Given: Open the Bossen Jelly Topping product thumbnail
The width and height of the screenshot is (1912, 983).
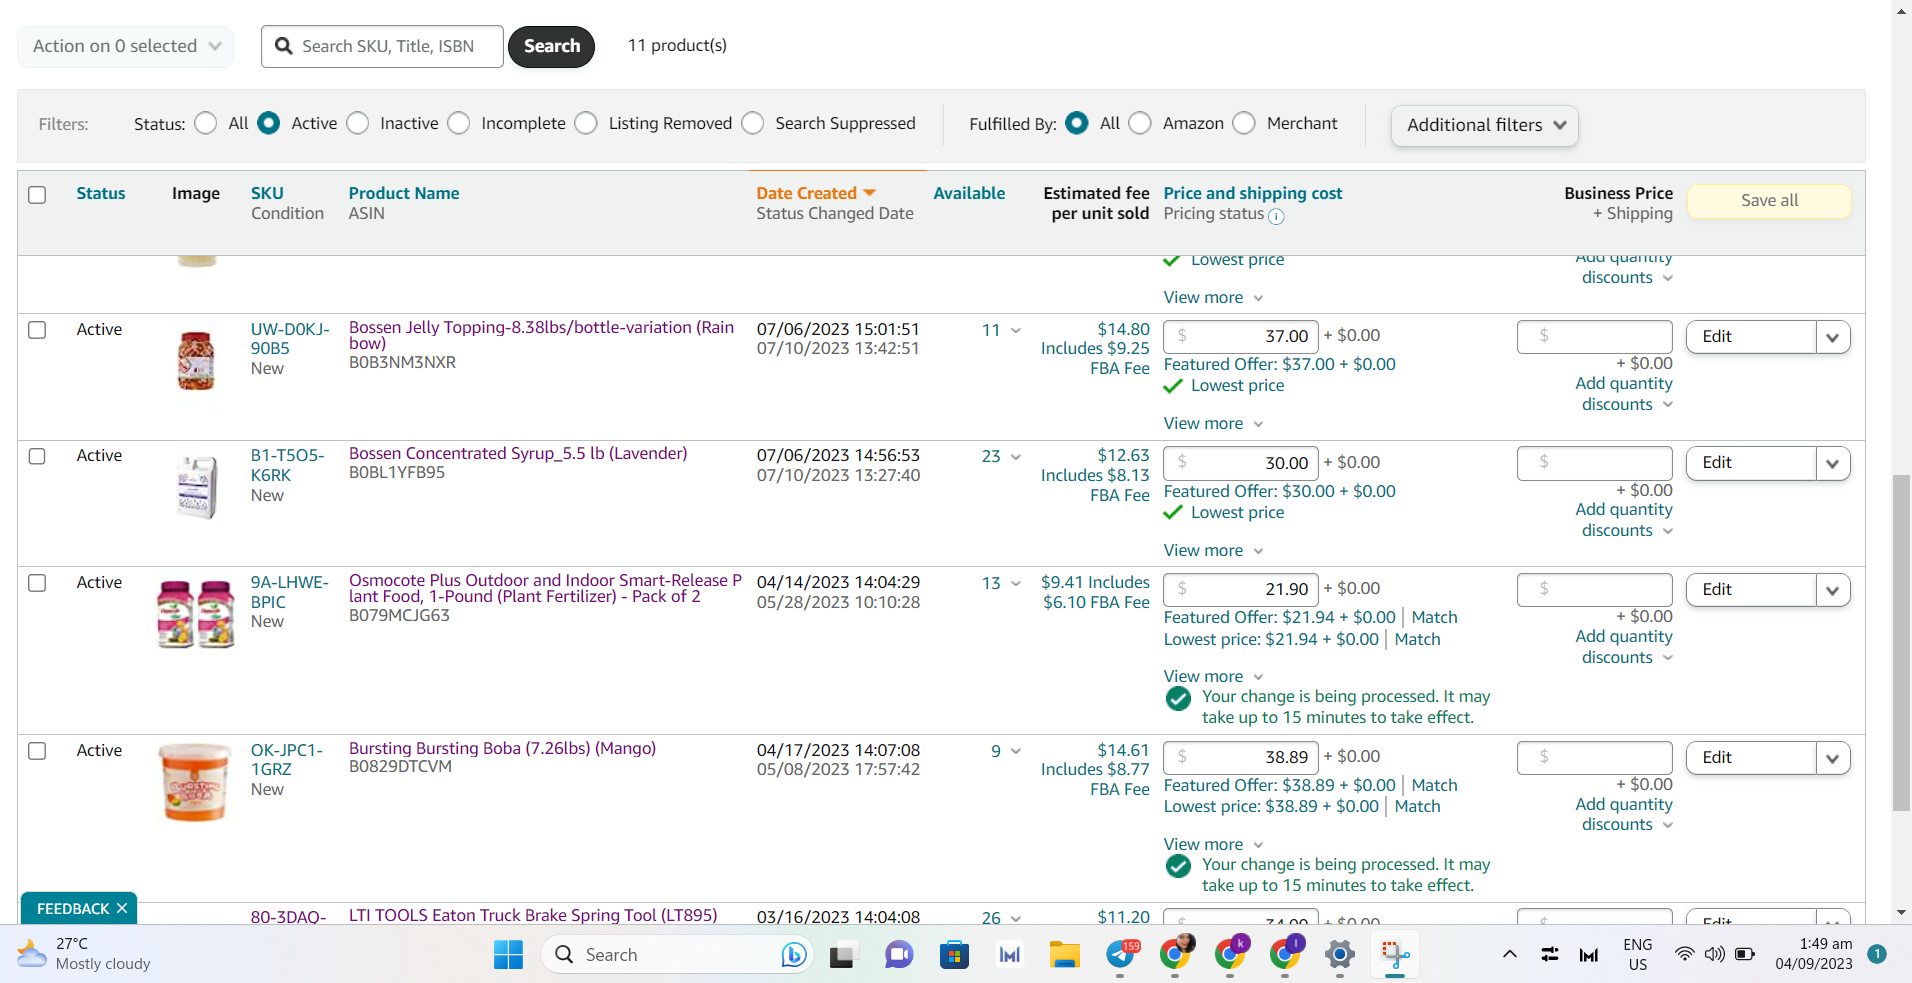Looking at the screenshot, I should pyautogui.click(x=196, y=360).
